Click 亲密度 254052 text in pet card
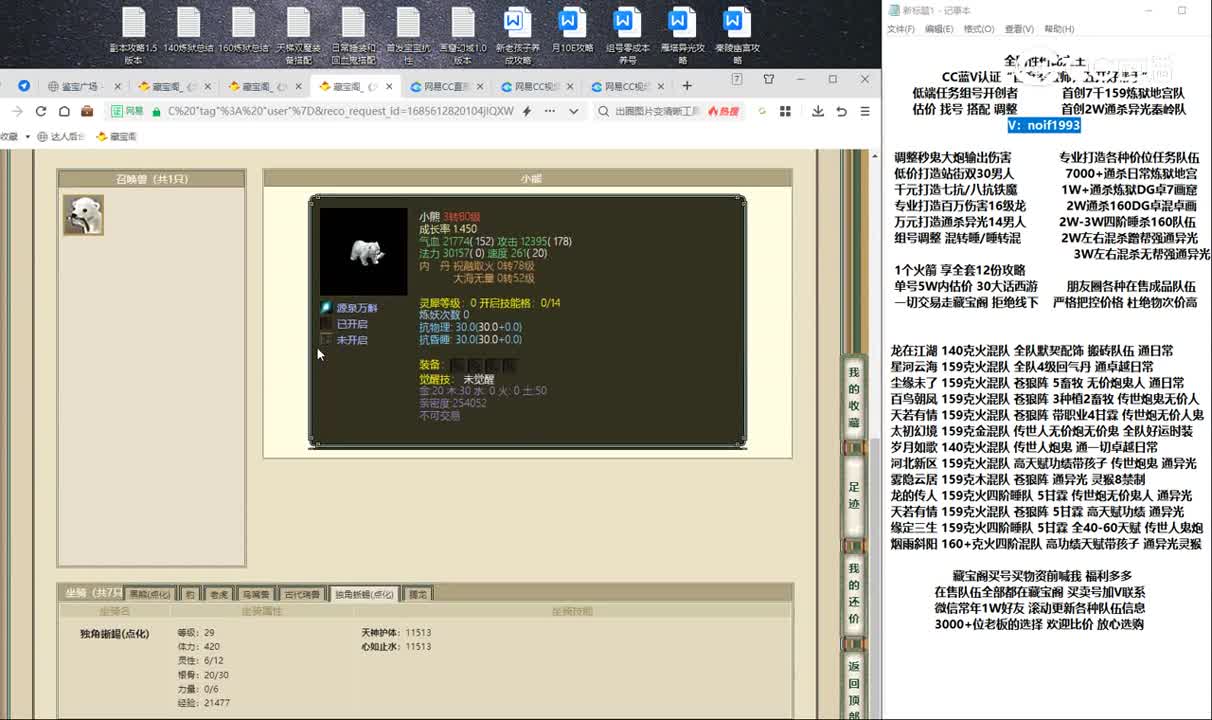The image size is (1212, 720). tap(453, 403)
